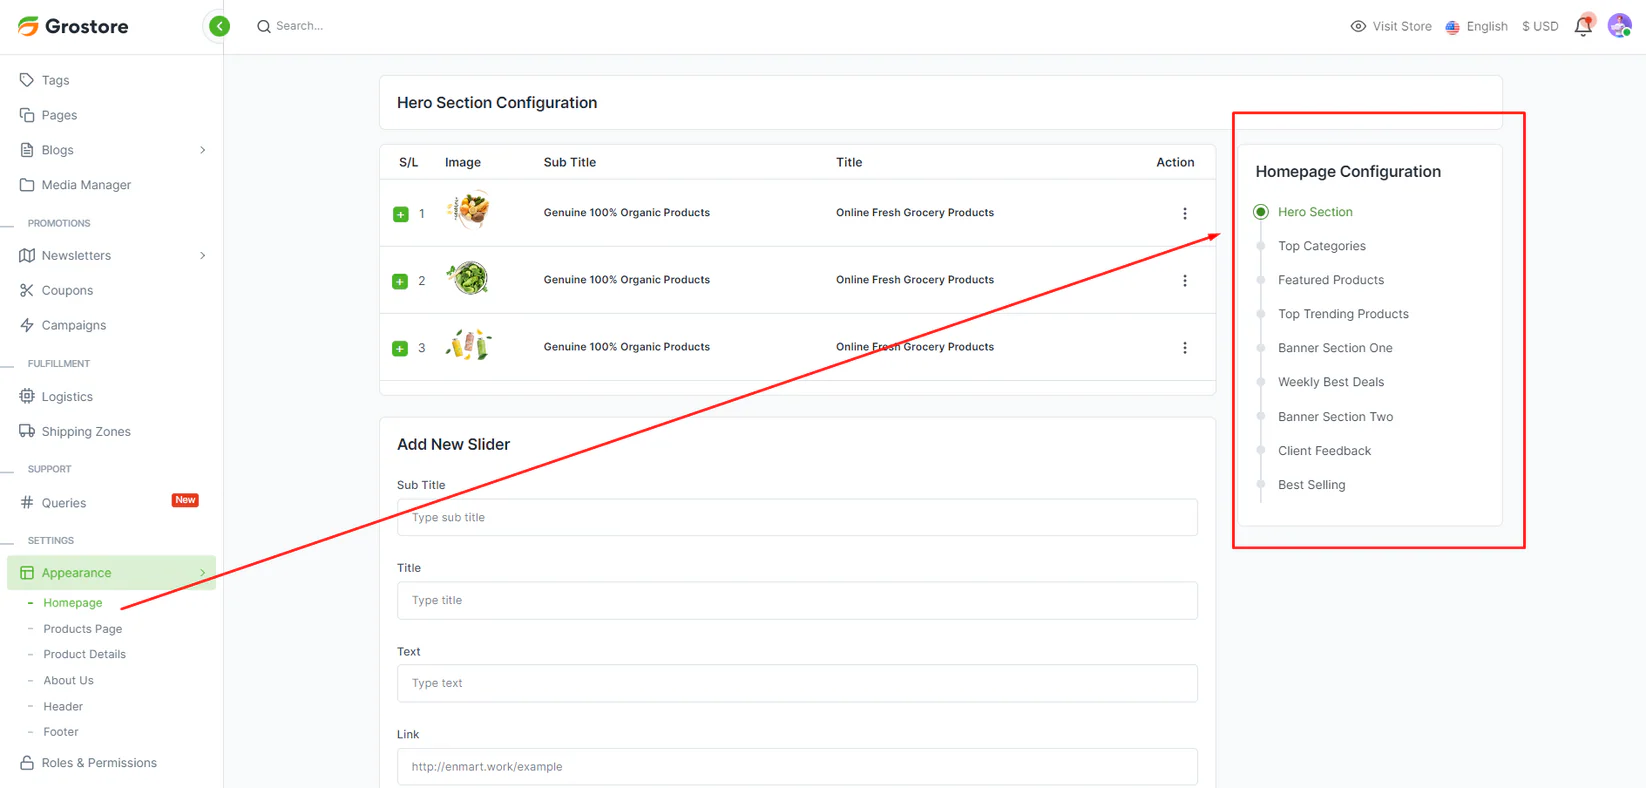Click the slider 2 vegetable thumbnail
Image resolution: width=1646 pixels, height=788 pixels.
468,278
